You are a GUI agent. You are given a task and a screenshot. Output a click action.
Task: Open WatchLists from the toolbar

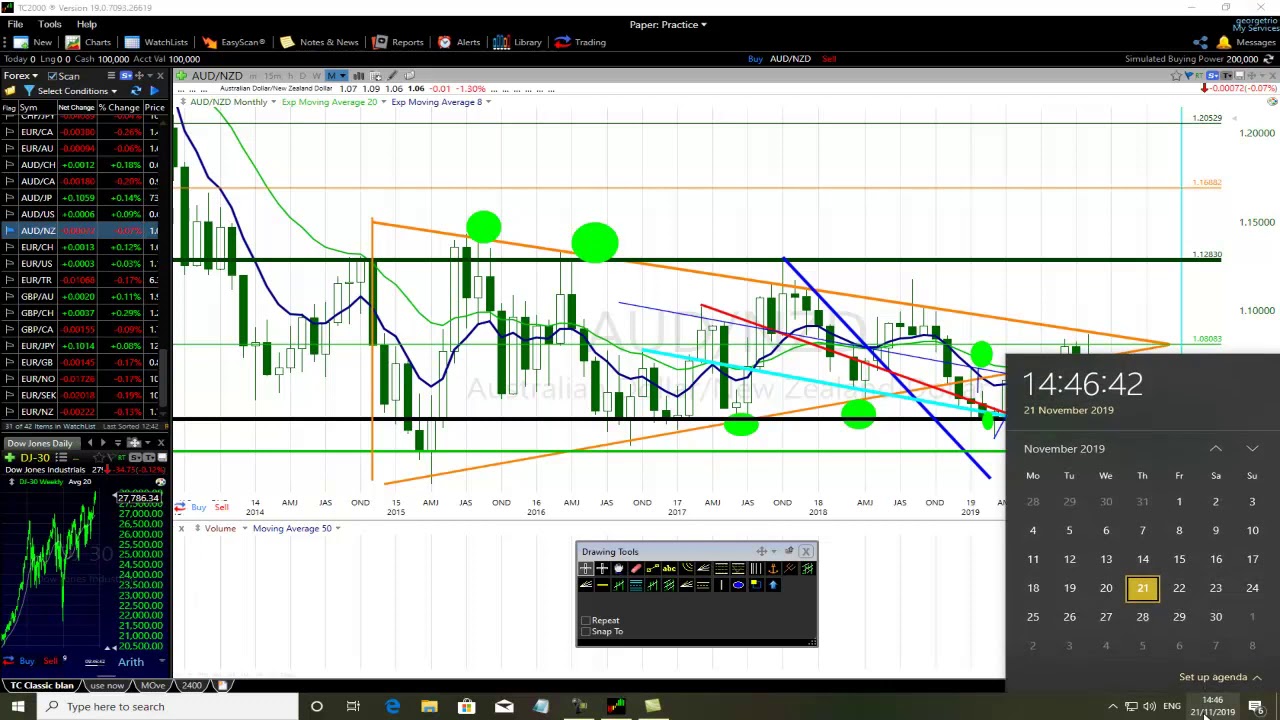click(156, 42)
